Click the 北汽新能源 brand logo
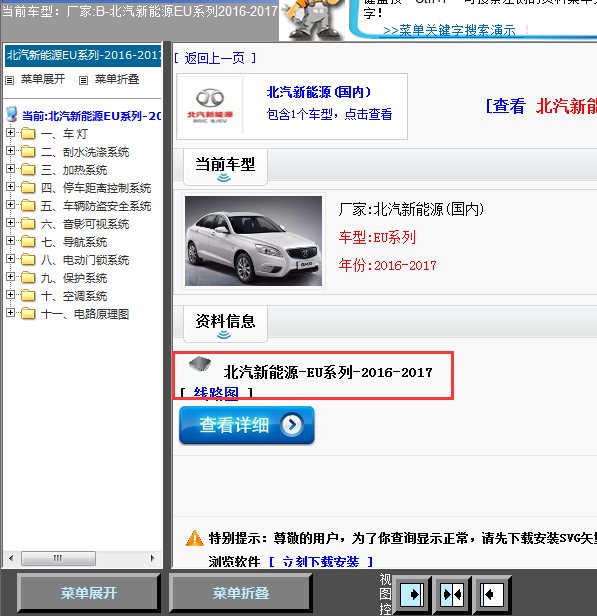597x616 pixels. pos(210,105)
